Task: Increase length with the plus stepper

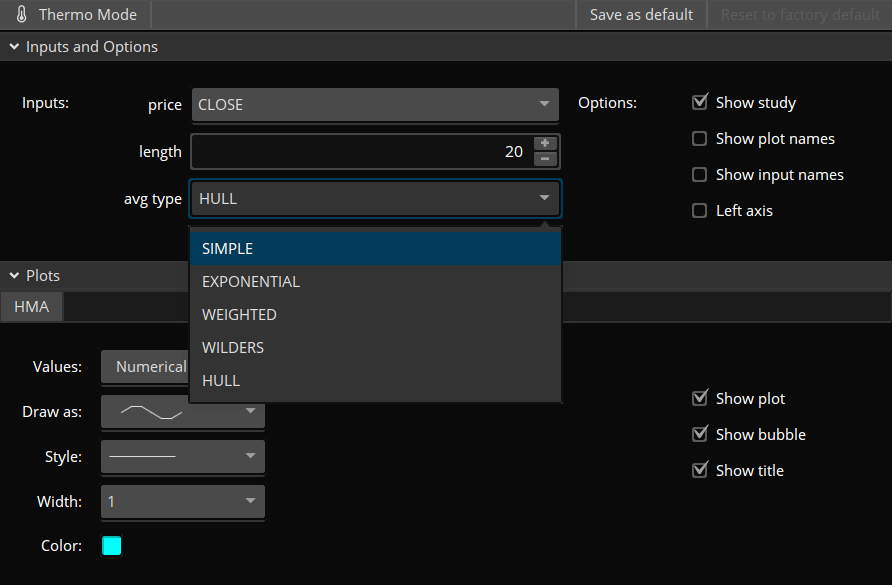Action: click(x=544, y=143)
